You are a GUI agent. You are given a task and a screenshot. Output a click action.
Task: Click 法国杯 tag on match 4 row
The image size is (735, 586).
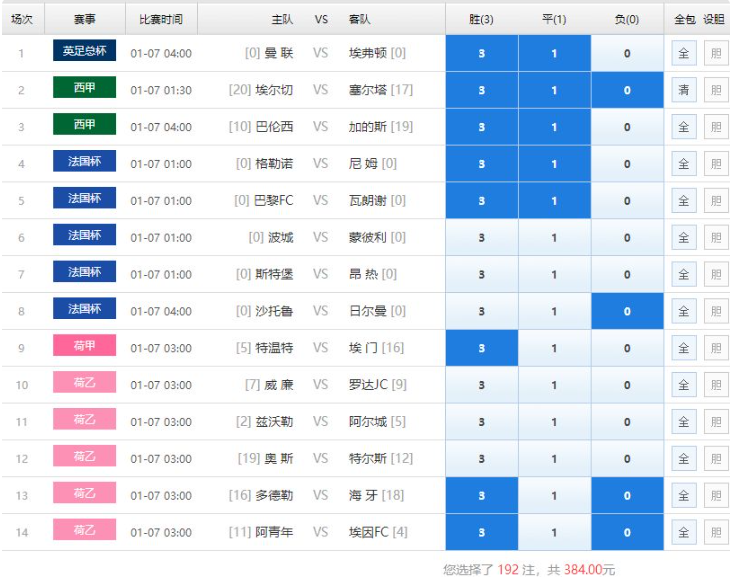coord(84,161)
